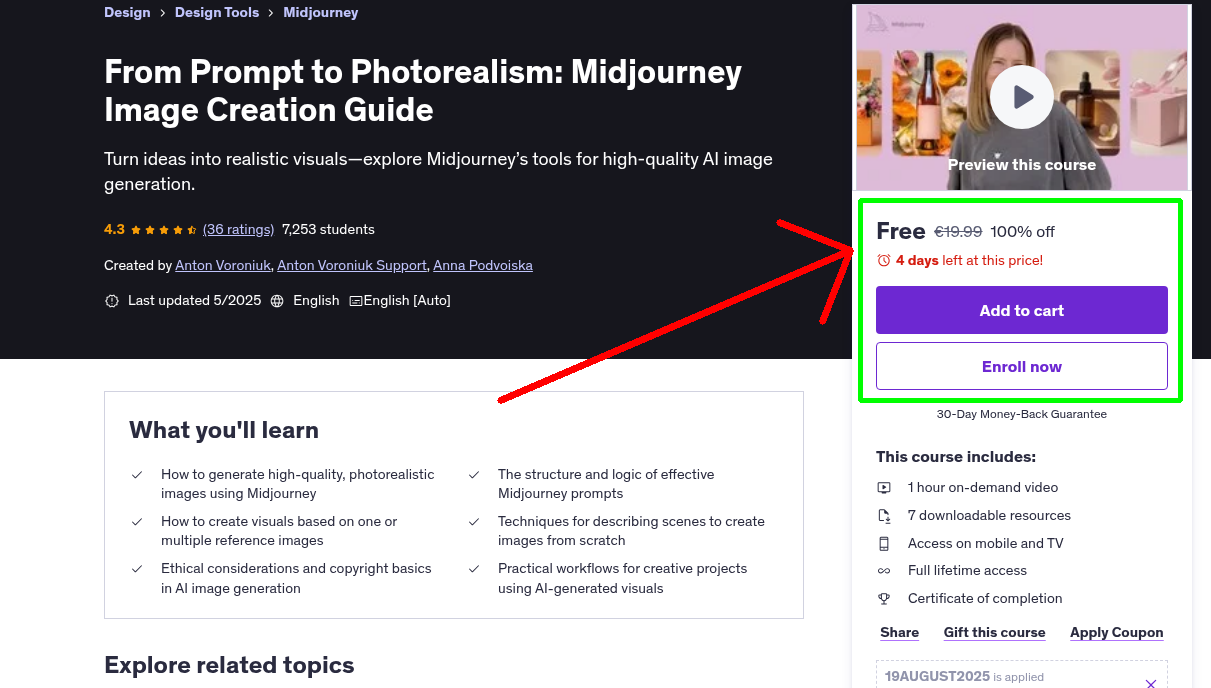Click the course title heading
This screenshot has height=688, width=1211.
coord(423,90)
